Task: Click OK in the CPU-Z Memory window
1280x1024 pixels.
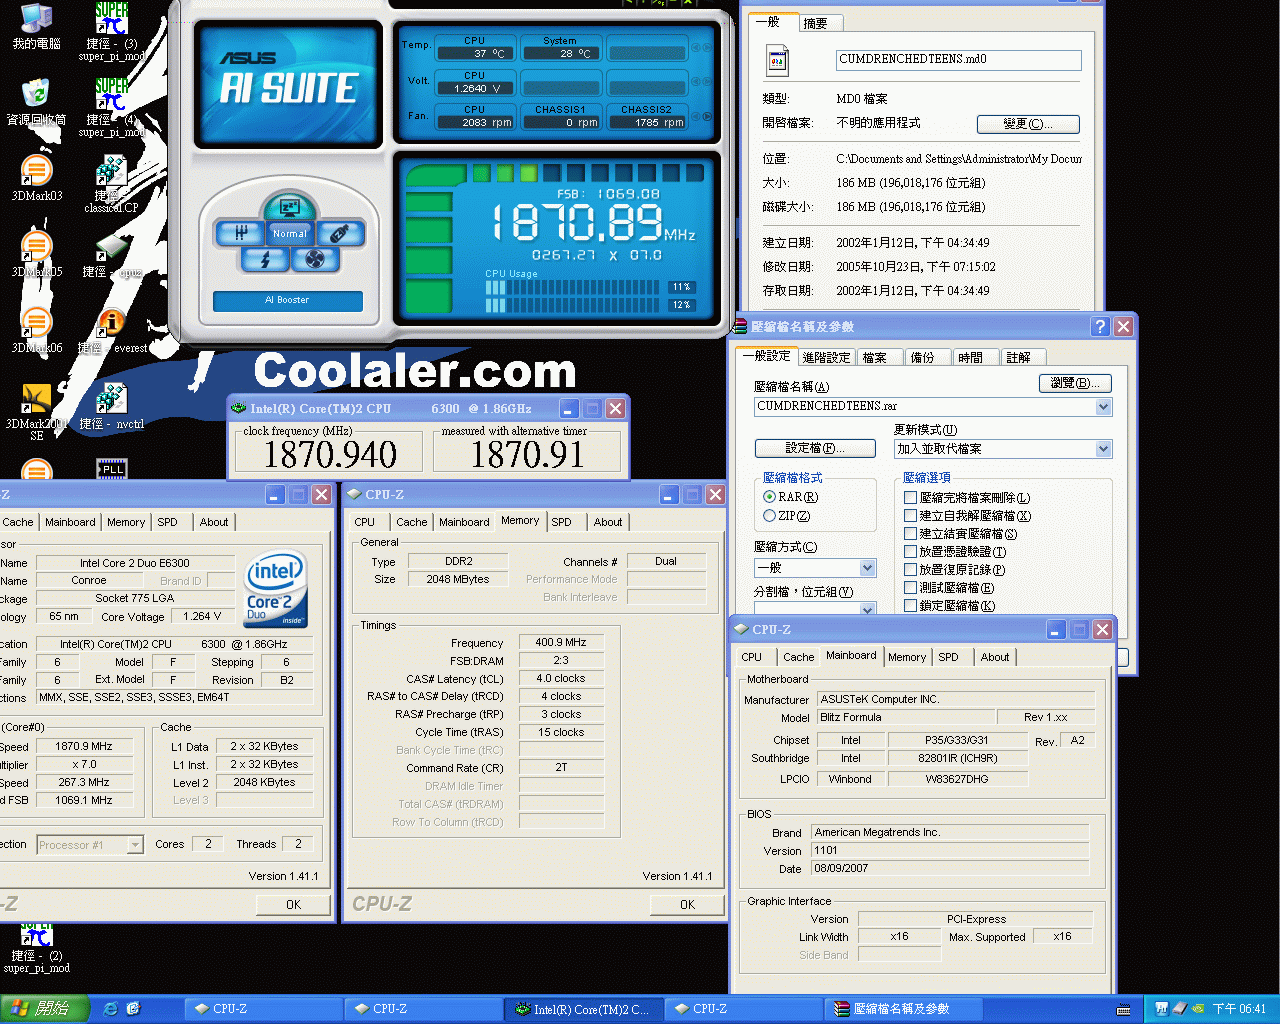Action: pos(687,904)
